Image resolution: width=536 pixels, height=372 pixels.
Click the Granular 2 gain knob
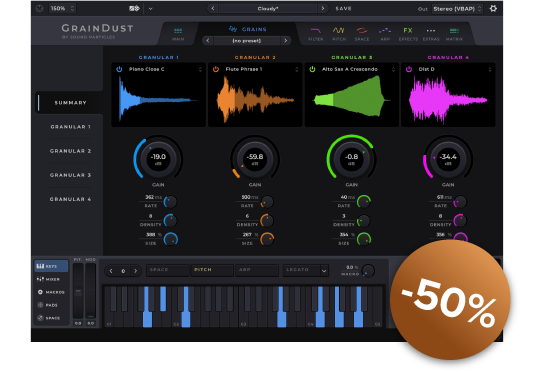point(255,159)
